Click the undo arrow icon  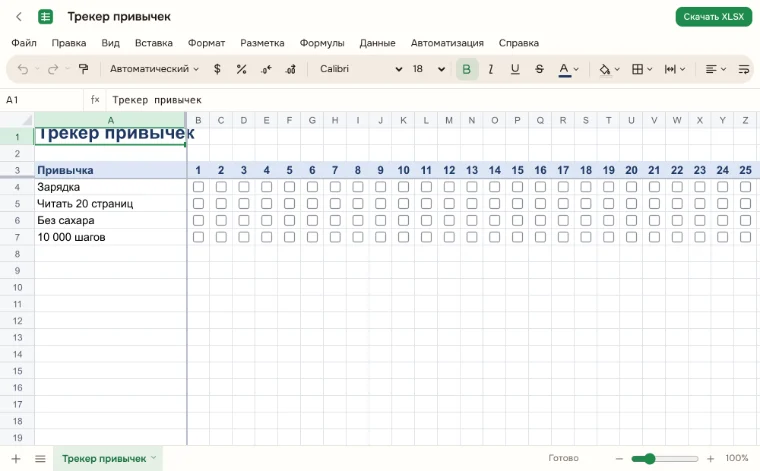pos(23,69)
